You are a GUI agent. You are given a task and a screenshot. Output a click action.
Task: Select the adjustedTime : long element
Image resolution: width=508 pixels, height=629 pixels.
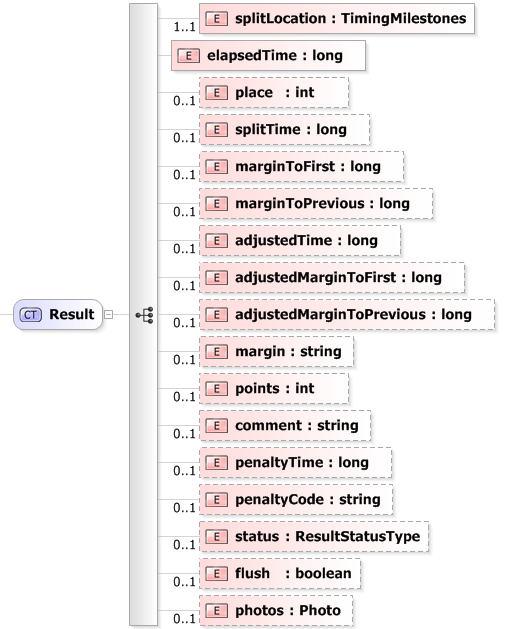pos(300,241)
